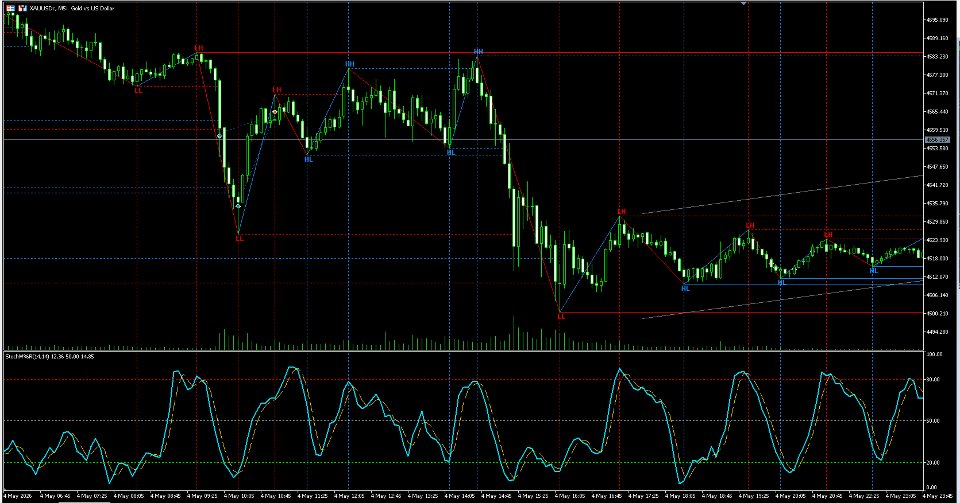Click the blue grid icon beside chart title

(x=10, y=8)
